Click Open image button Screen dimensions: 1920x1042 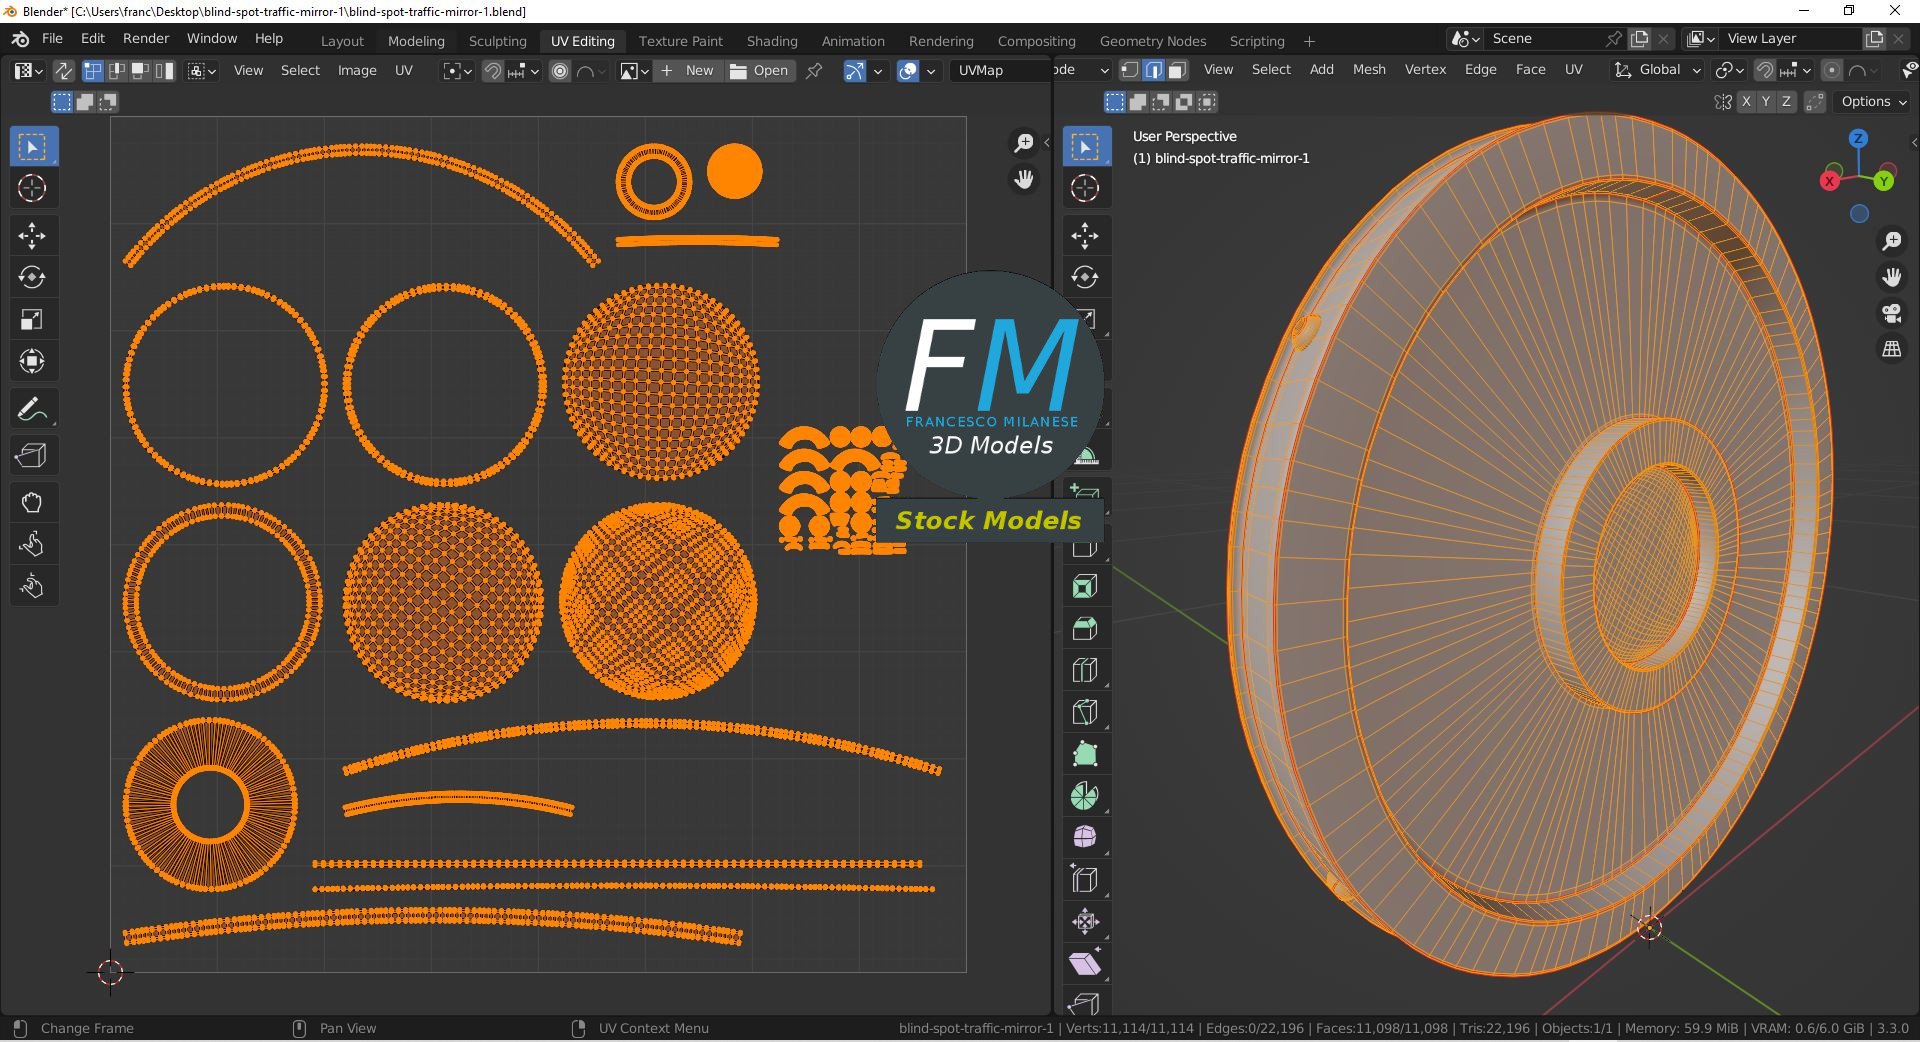coord(759,71)
